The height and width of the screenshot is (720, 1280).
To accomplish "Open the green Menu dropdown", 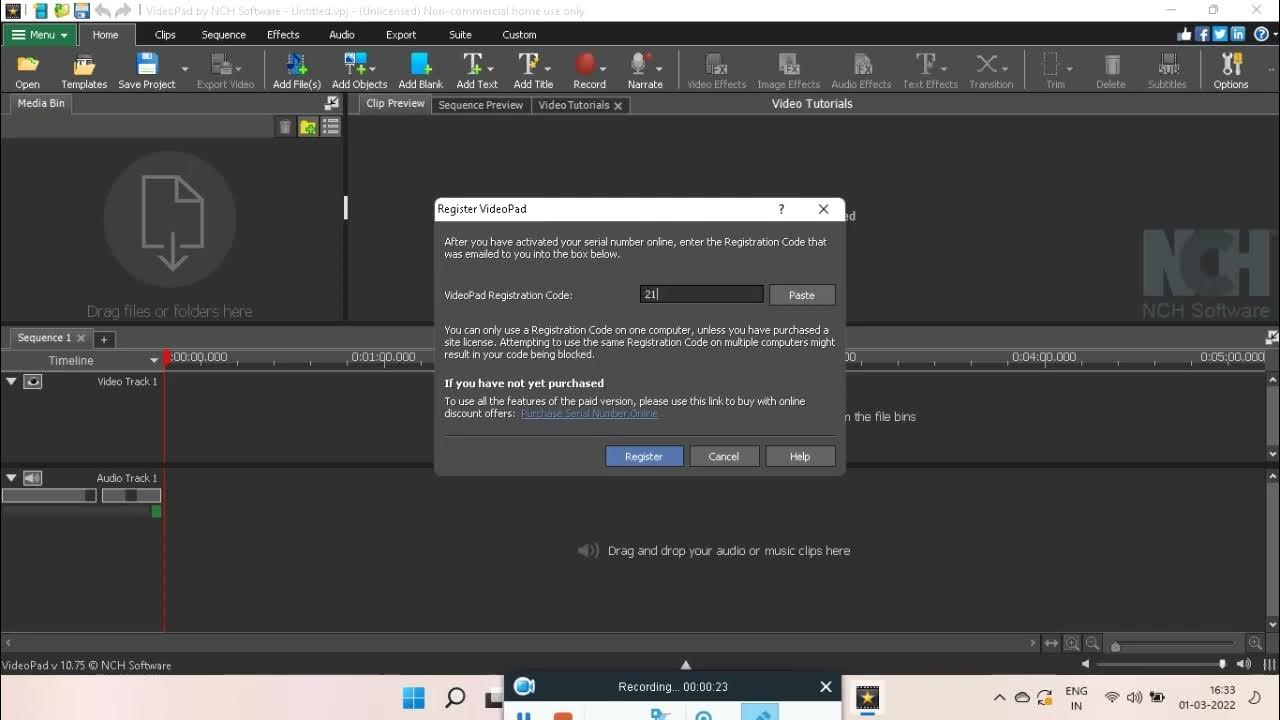I will click(40, 34).
